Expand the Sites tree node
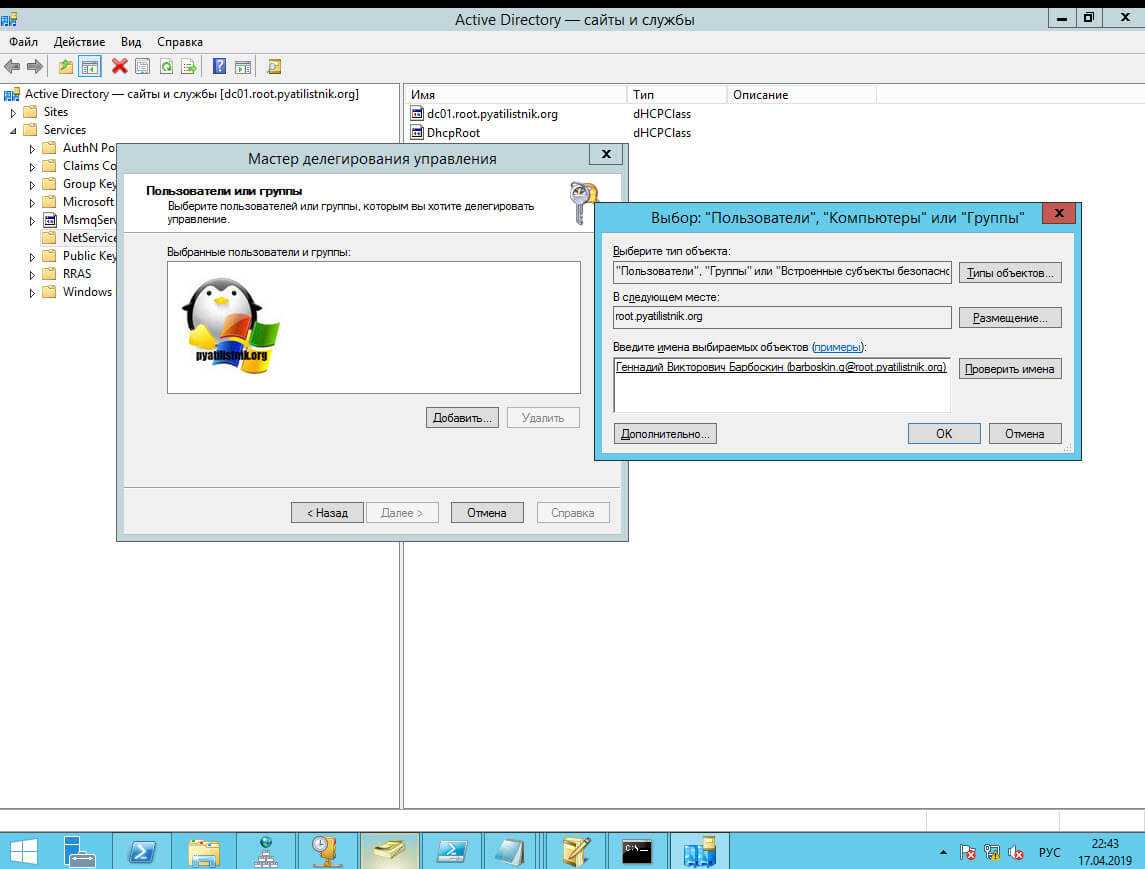 14,112
